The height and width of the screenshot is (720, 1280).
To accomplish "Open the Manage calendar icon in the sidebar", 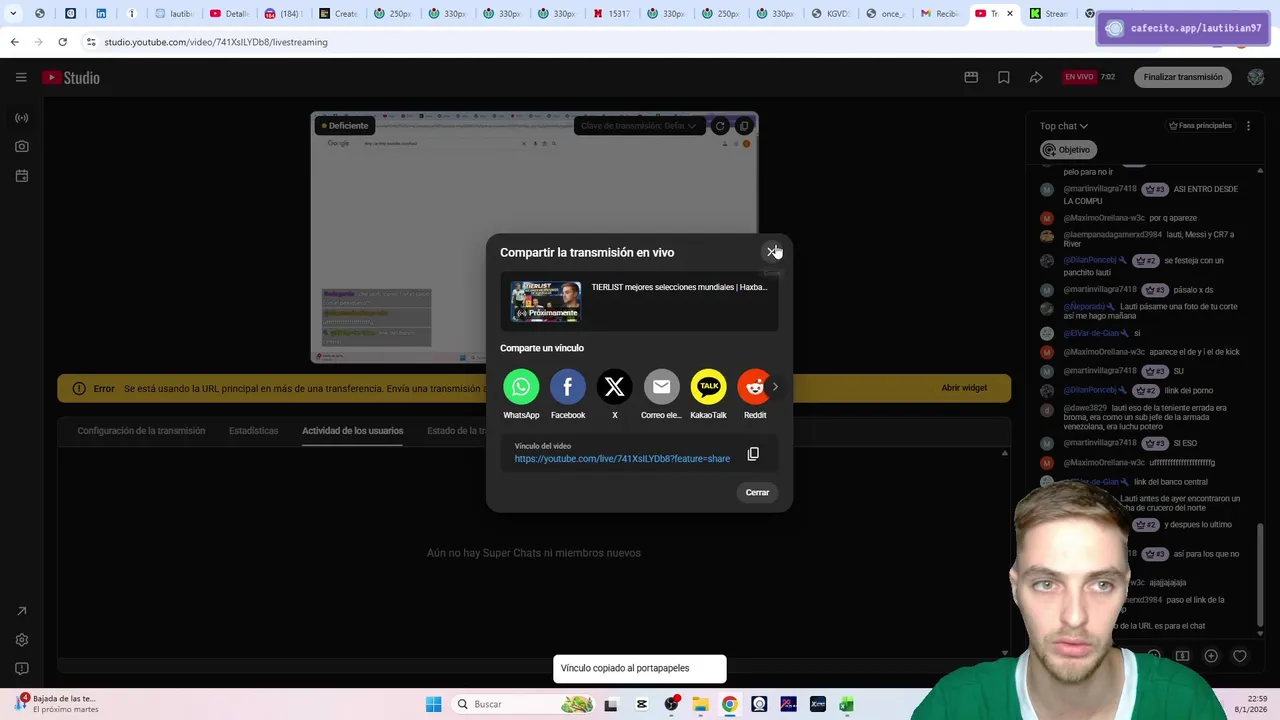I will (21, 176).
